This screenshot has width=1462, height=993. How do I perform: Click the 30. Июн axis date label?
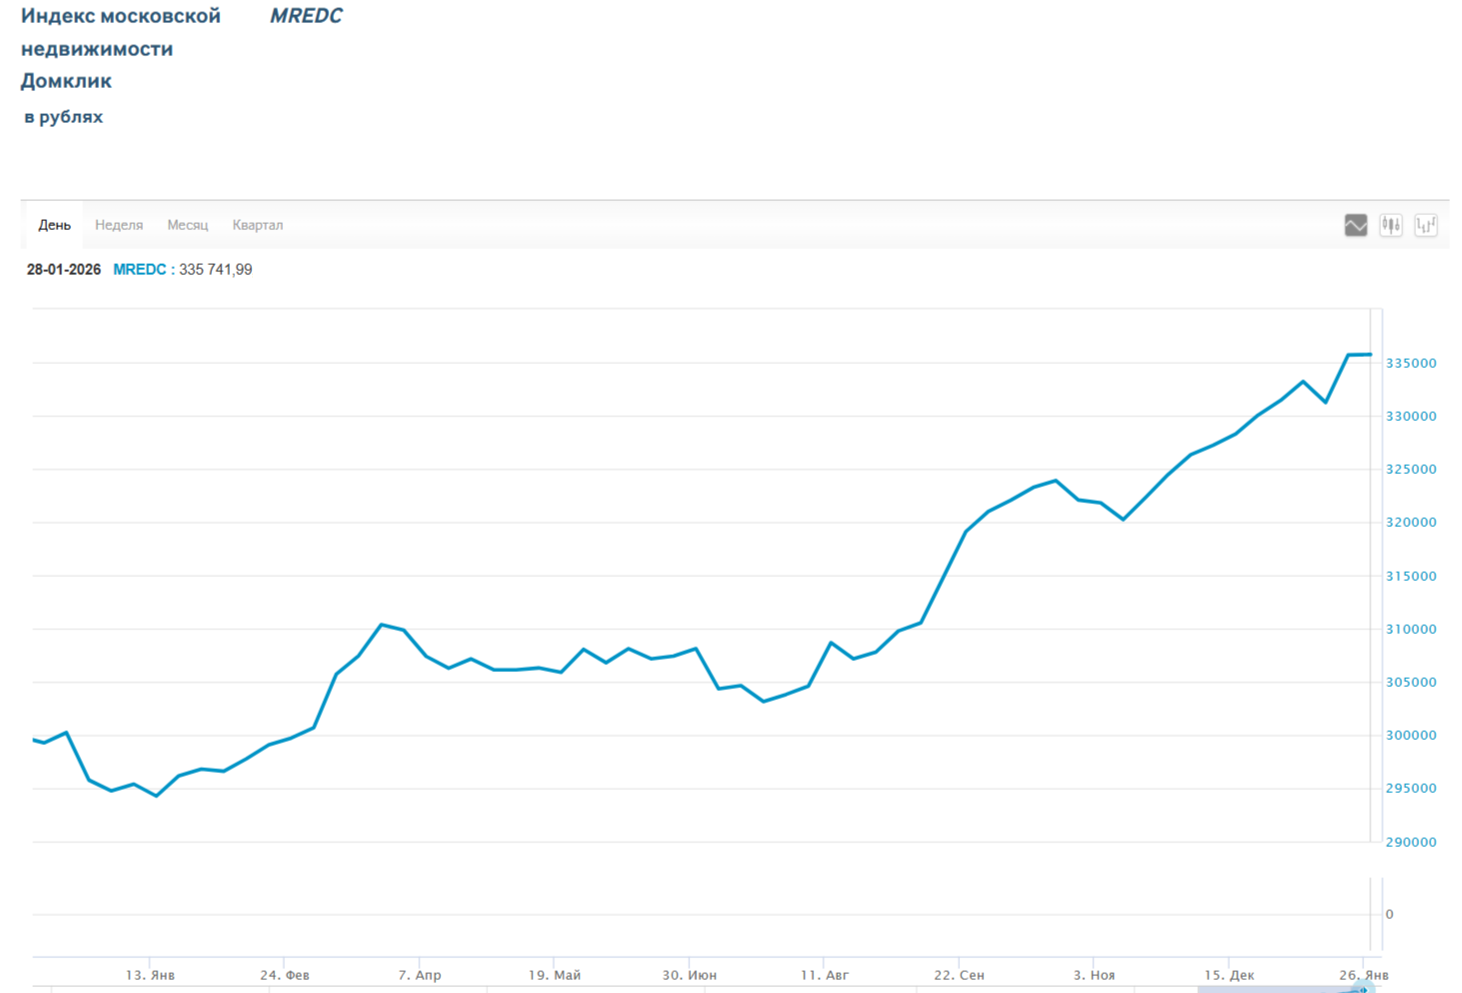[689, 974]
